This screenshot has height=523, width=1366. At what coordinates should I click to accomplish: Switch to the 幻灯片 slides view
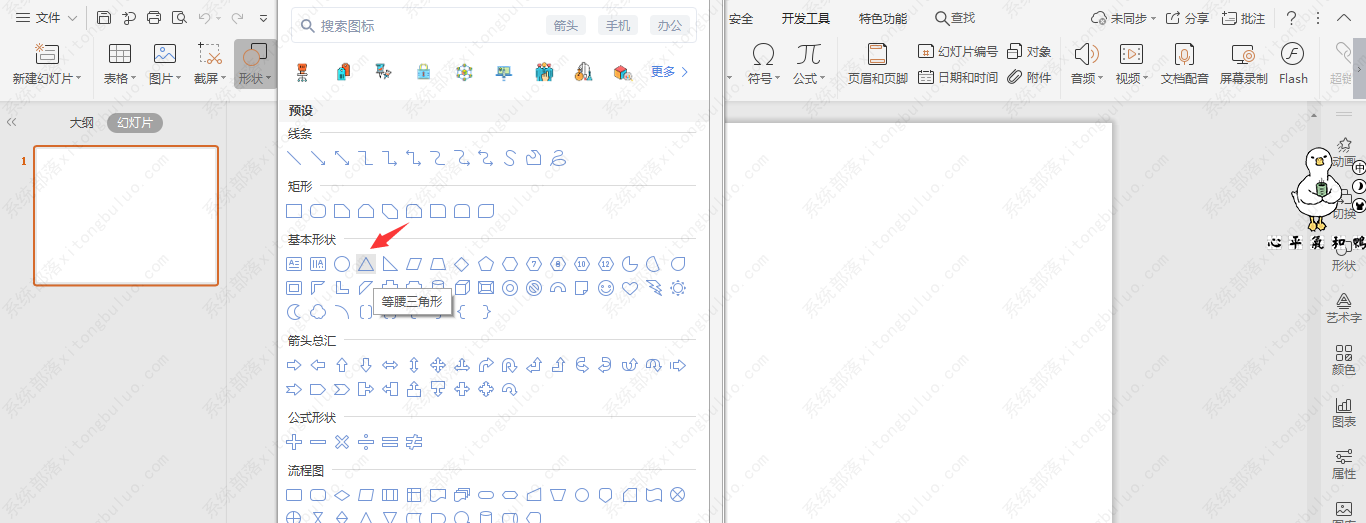(x=134, y=123)
